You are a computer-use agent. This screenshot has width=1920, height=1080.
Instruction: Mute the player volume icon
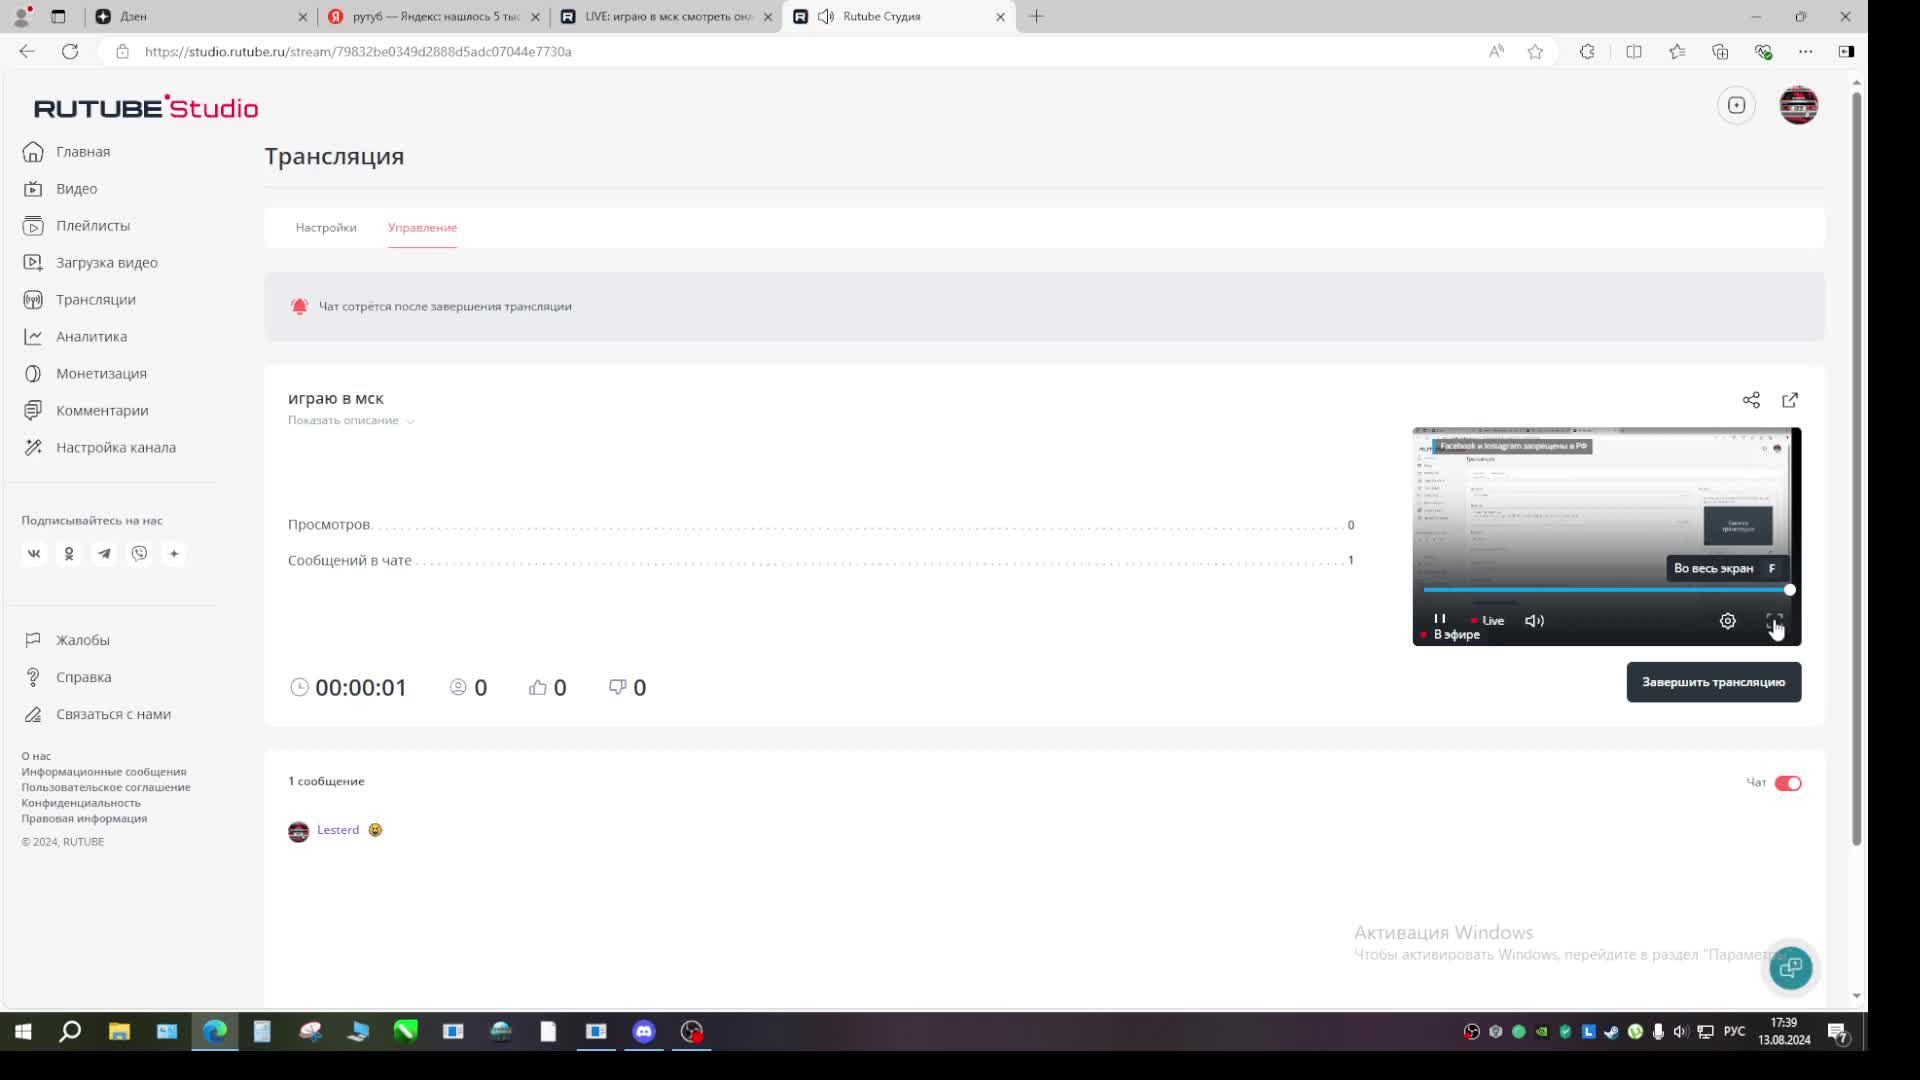1534,621
